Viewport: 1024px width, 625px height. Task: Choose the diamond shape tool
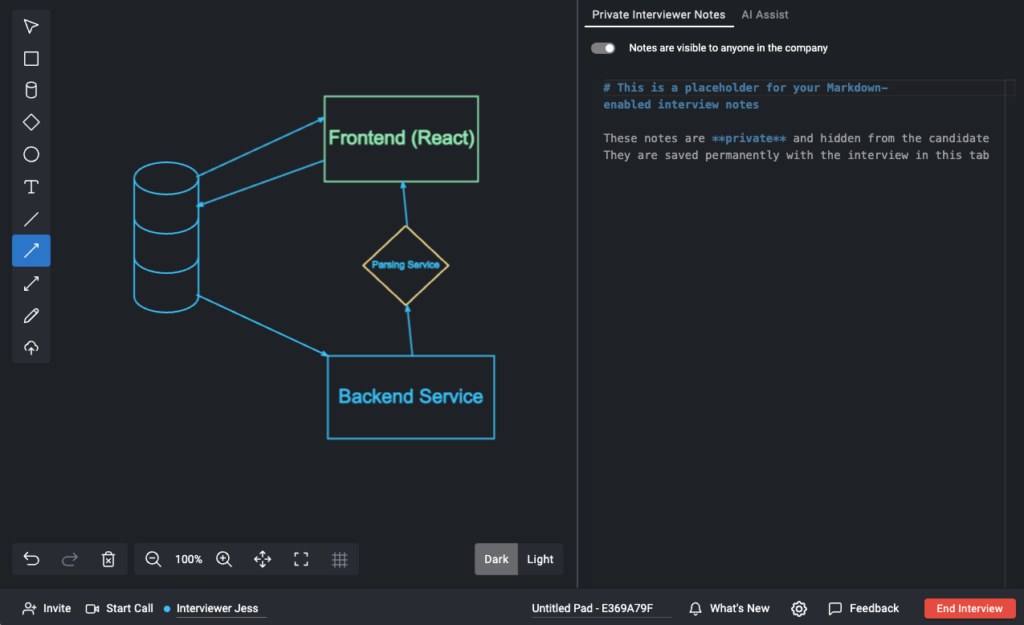click(31, 123)
